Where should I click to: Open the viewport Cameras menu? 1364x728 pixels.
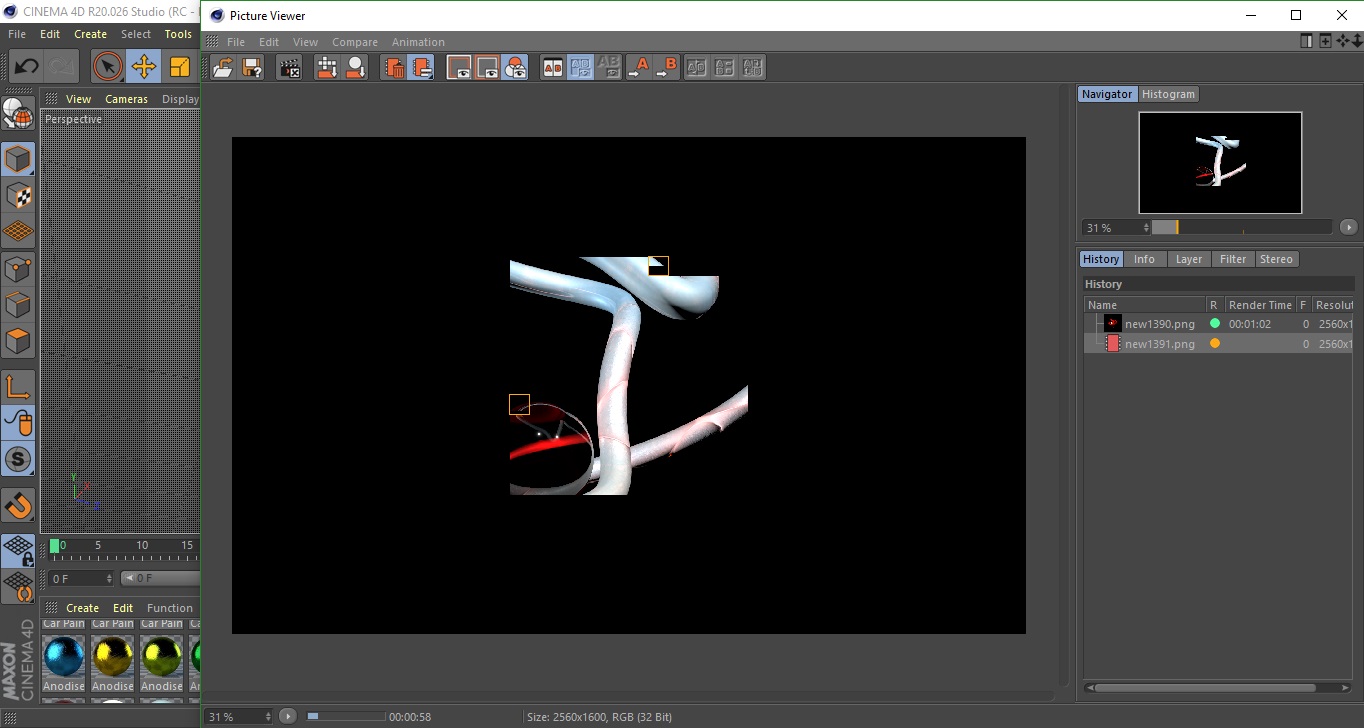click(127, 99)
